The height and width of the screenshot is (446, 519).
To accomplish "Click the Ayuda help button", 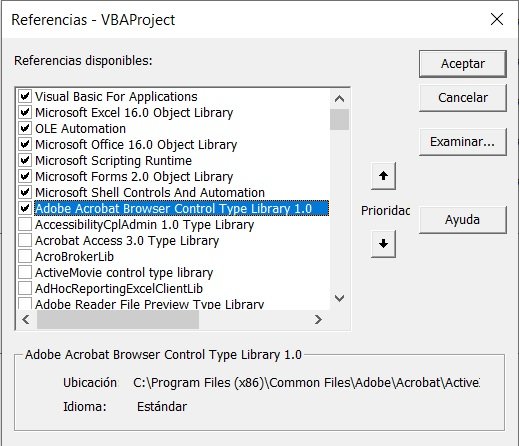I will pyautogui.click(x=463, y=220).
